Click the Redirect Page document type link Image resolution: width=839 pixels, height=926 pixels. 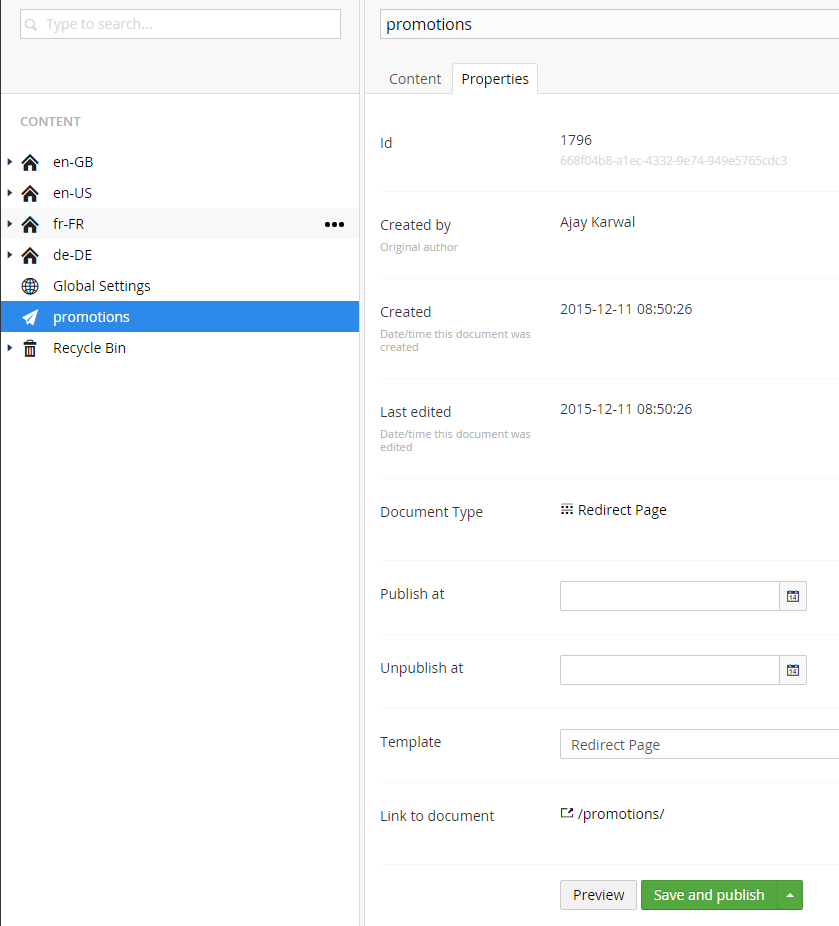[621, 510]
